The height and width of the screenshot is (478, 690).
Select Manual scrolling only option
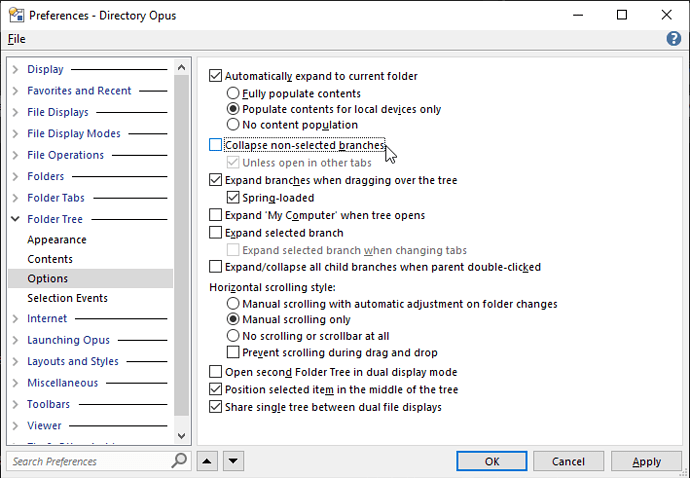coord(233,319)
